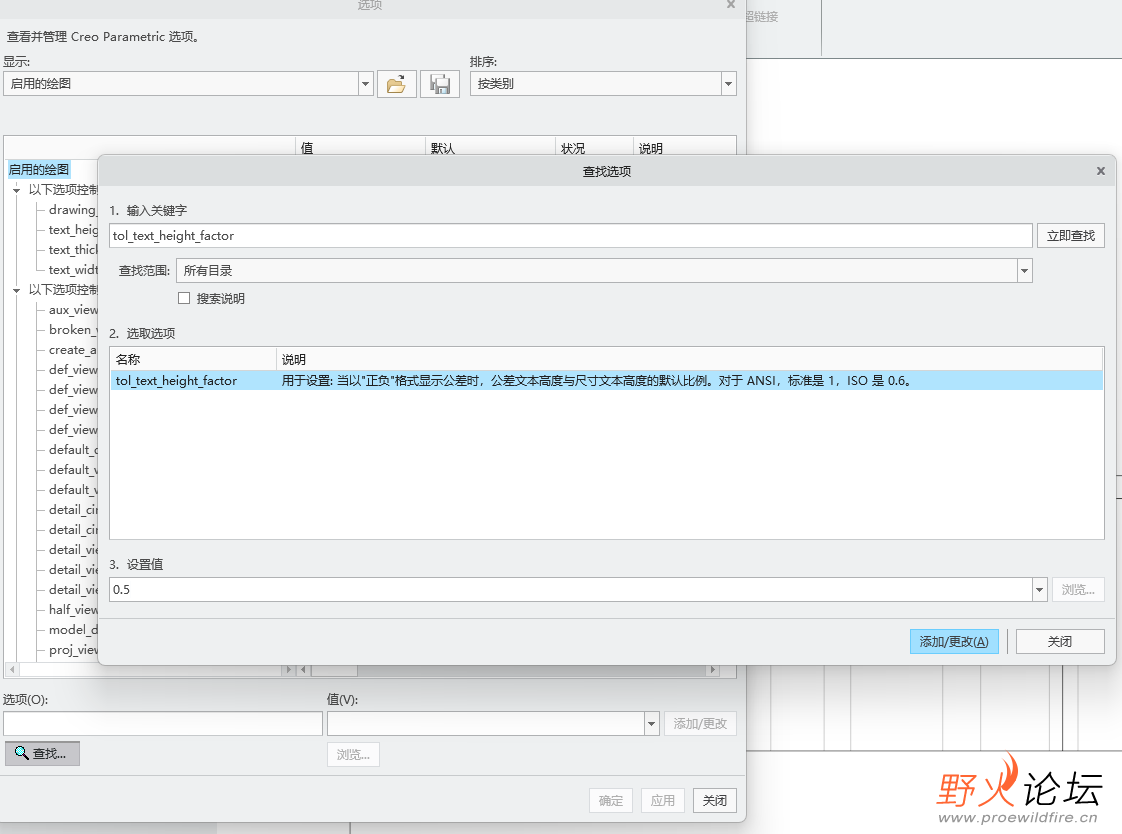Collapse the second 以下选项控制 tree group
This screenshot has height=834, width=1122.
[16, 290]
